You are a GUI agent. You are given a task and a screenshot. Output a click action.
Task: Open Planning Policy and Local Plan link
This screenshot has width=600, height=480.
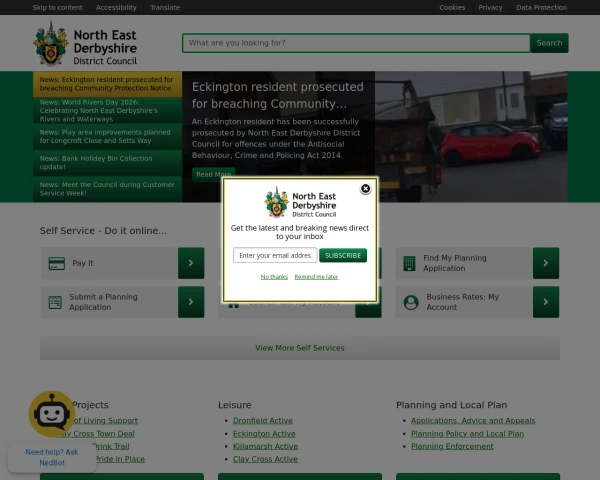point(467,434)
